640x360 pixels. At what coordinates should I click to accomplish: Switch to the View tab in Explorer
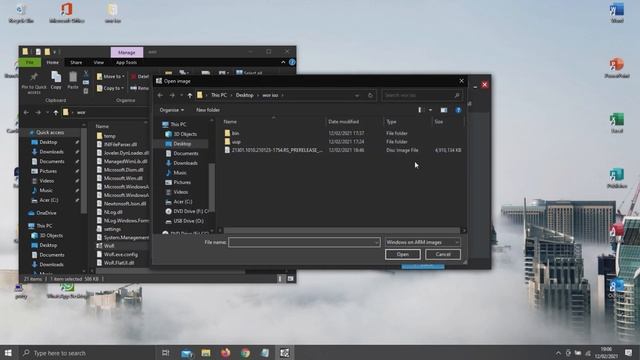click(99, 62)
